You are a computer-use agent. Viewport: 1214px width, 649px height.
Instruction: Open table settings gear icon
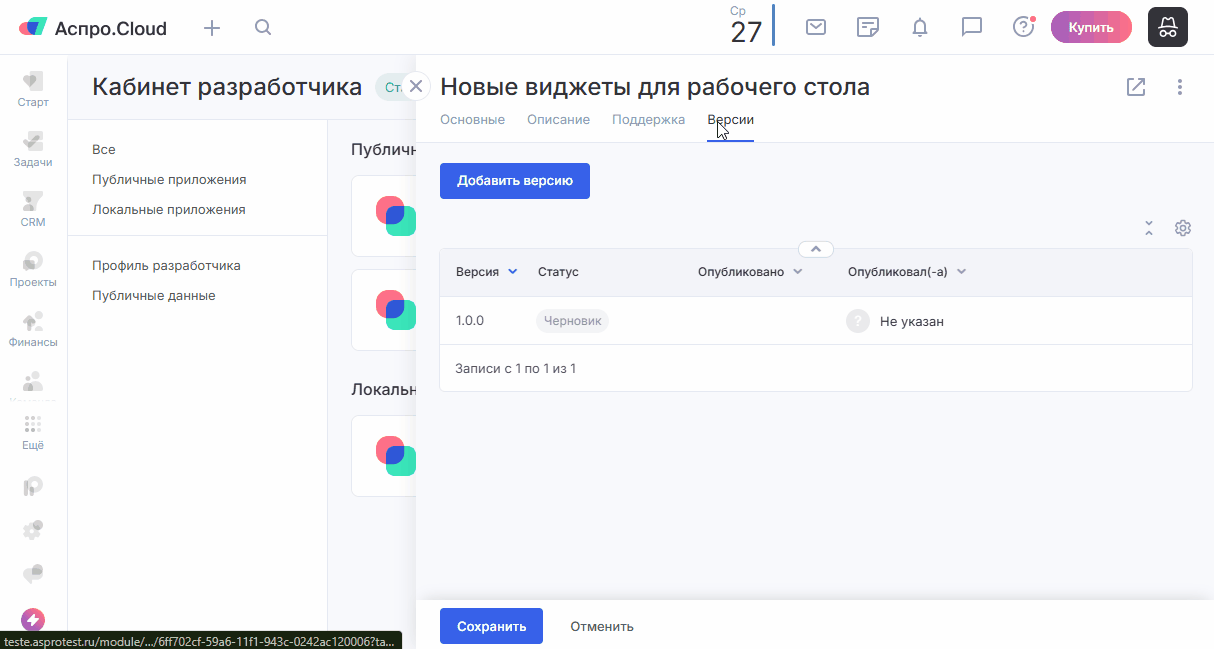1183,228
